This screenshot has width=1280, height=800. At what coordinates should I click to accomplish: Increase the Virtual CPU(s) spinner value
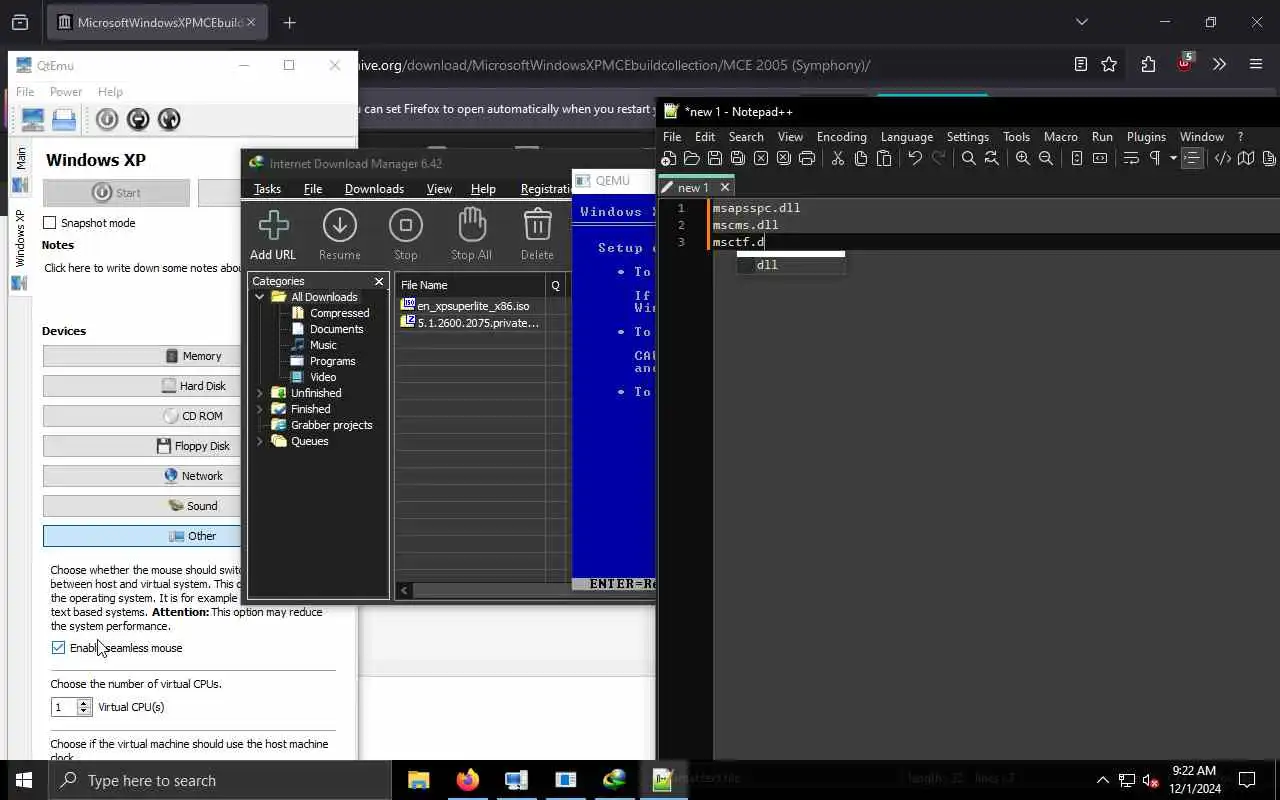(84, 703)
